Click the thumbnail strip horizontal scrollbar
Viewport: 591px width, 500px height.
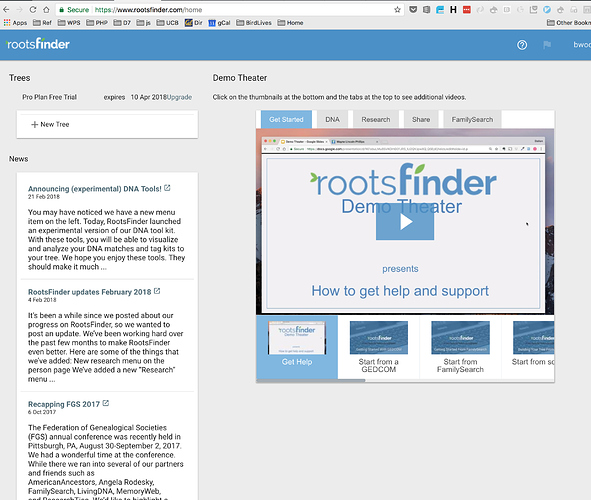pos(311,381)
